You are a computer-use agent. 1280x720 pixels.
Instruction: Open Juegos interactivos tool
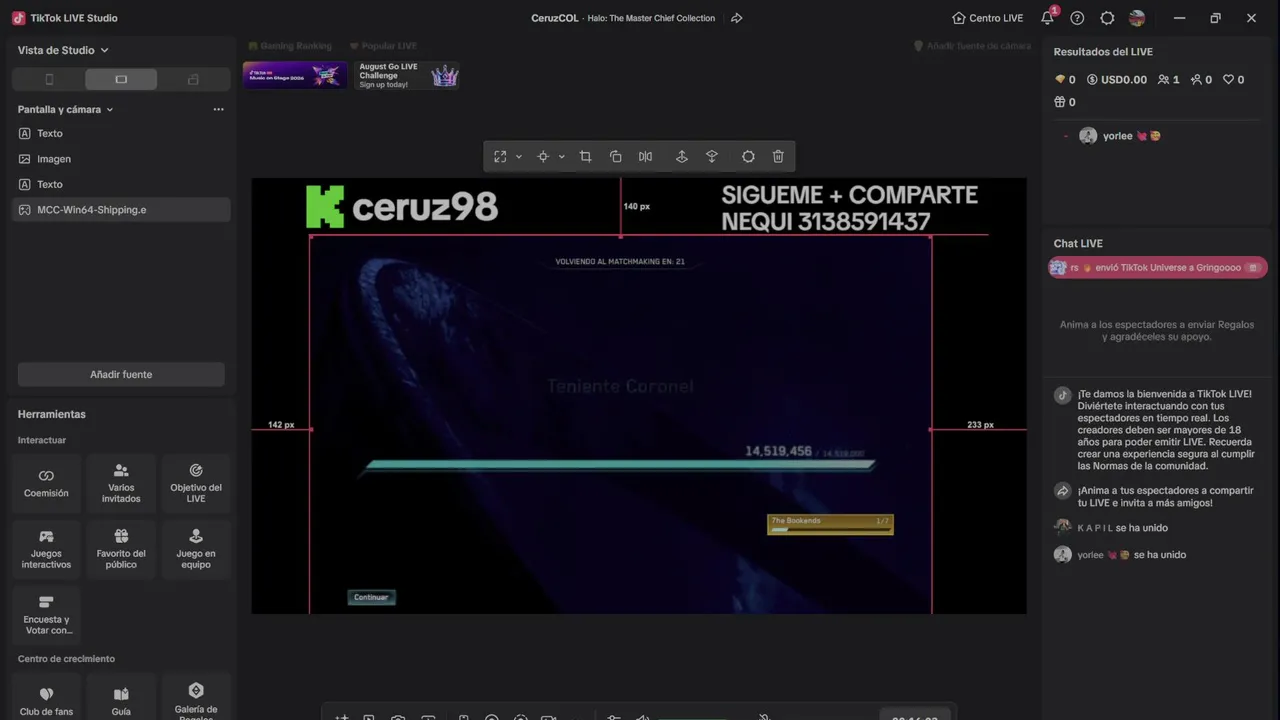46,549
